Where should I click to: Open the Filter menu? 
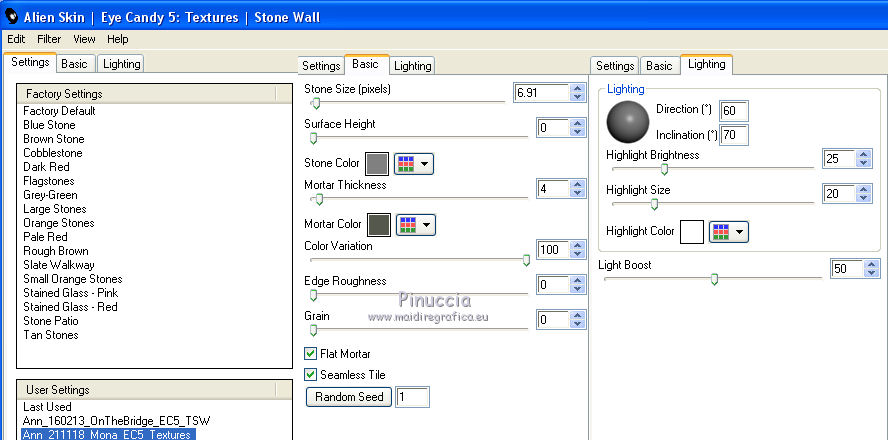[49, 39]
